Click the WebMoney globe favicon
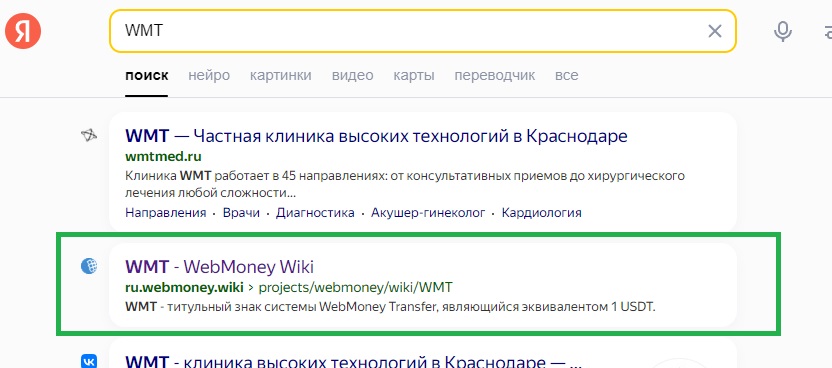 [89, 266]
